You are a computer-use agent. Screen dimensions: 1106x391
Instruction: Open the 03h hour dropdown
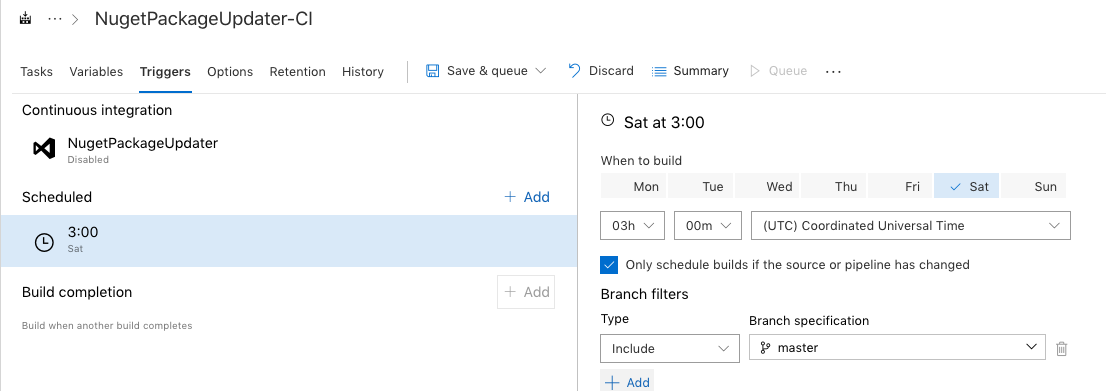point(633,226)
